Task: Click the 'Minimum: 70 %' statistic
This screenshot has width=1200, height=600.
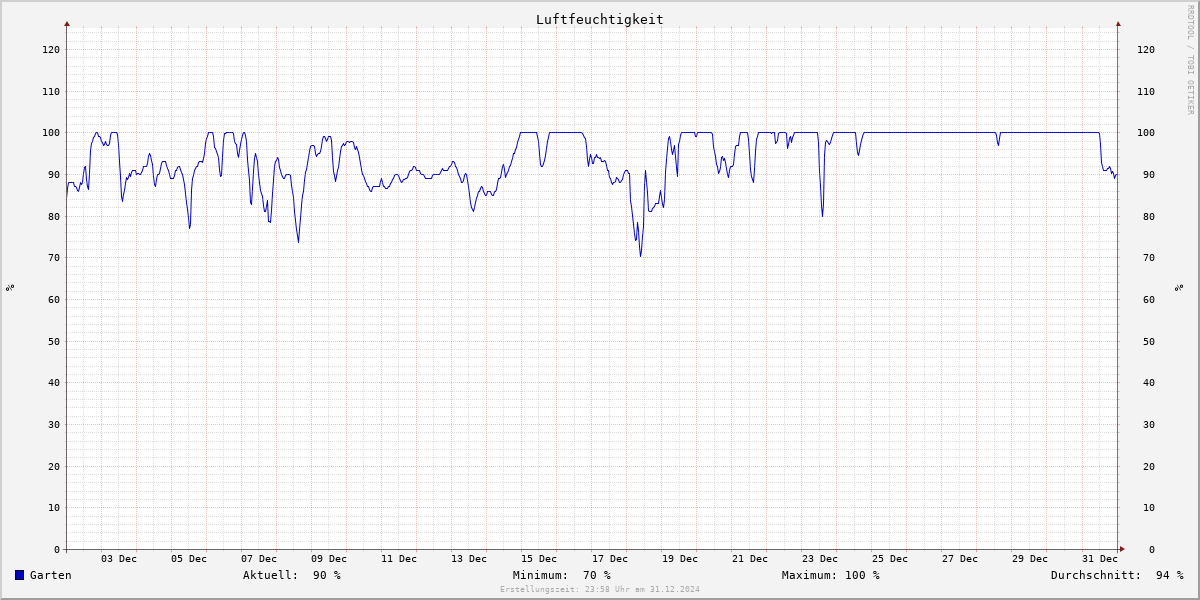Action: point(562,575)
